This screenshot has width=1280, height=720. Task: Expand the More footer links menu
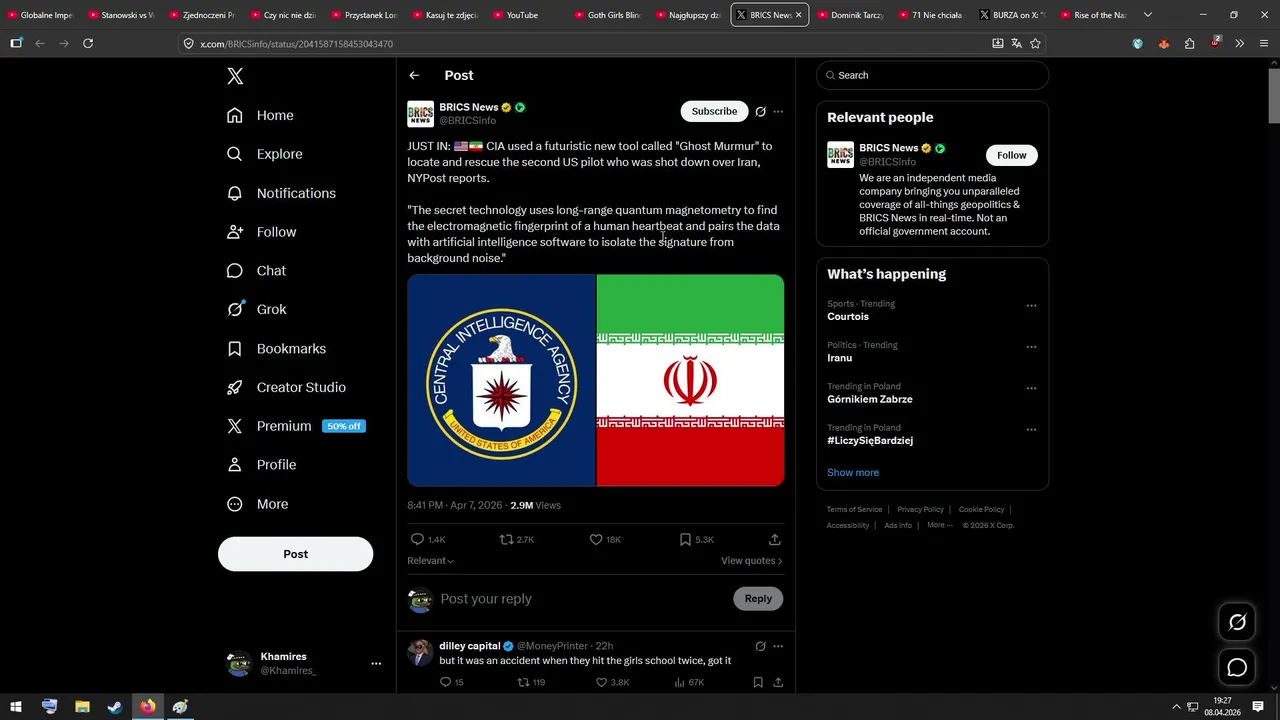coord(939,525)
